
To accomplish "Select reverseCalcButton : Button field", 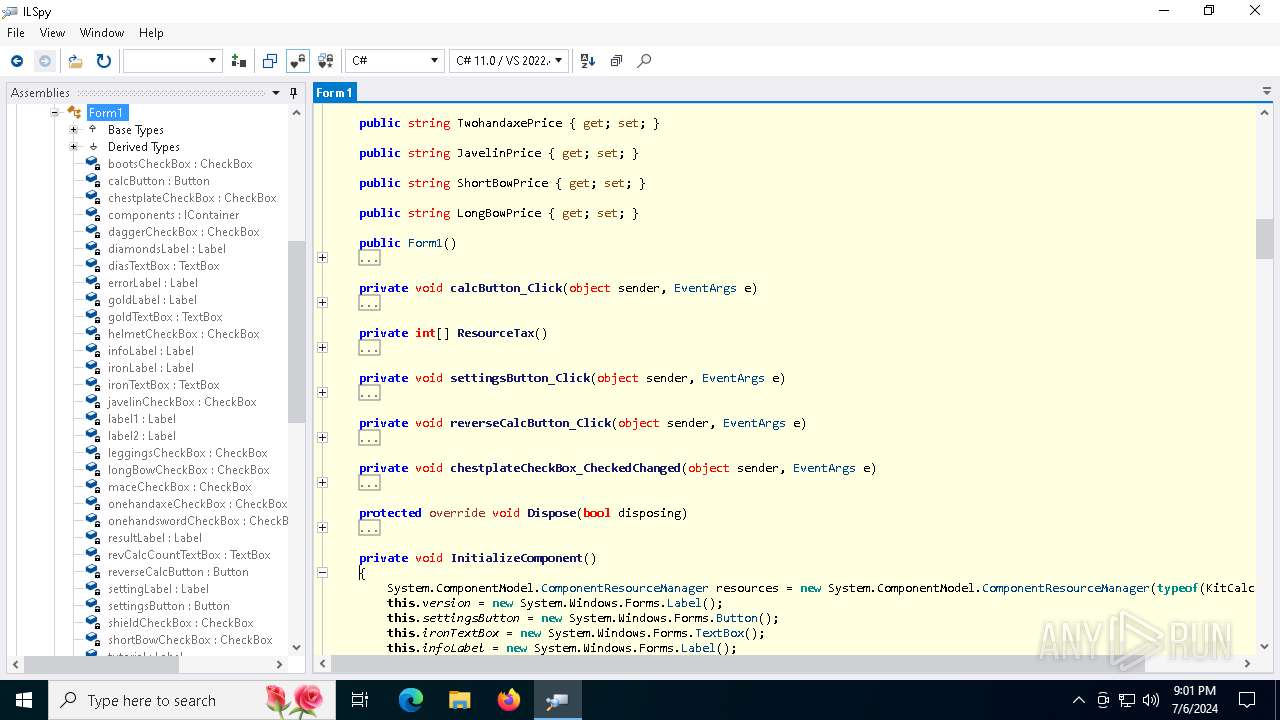I will coord(178,572).
